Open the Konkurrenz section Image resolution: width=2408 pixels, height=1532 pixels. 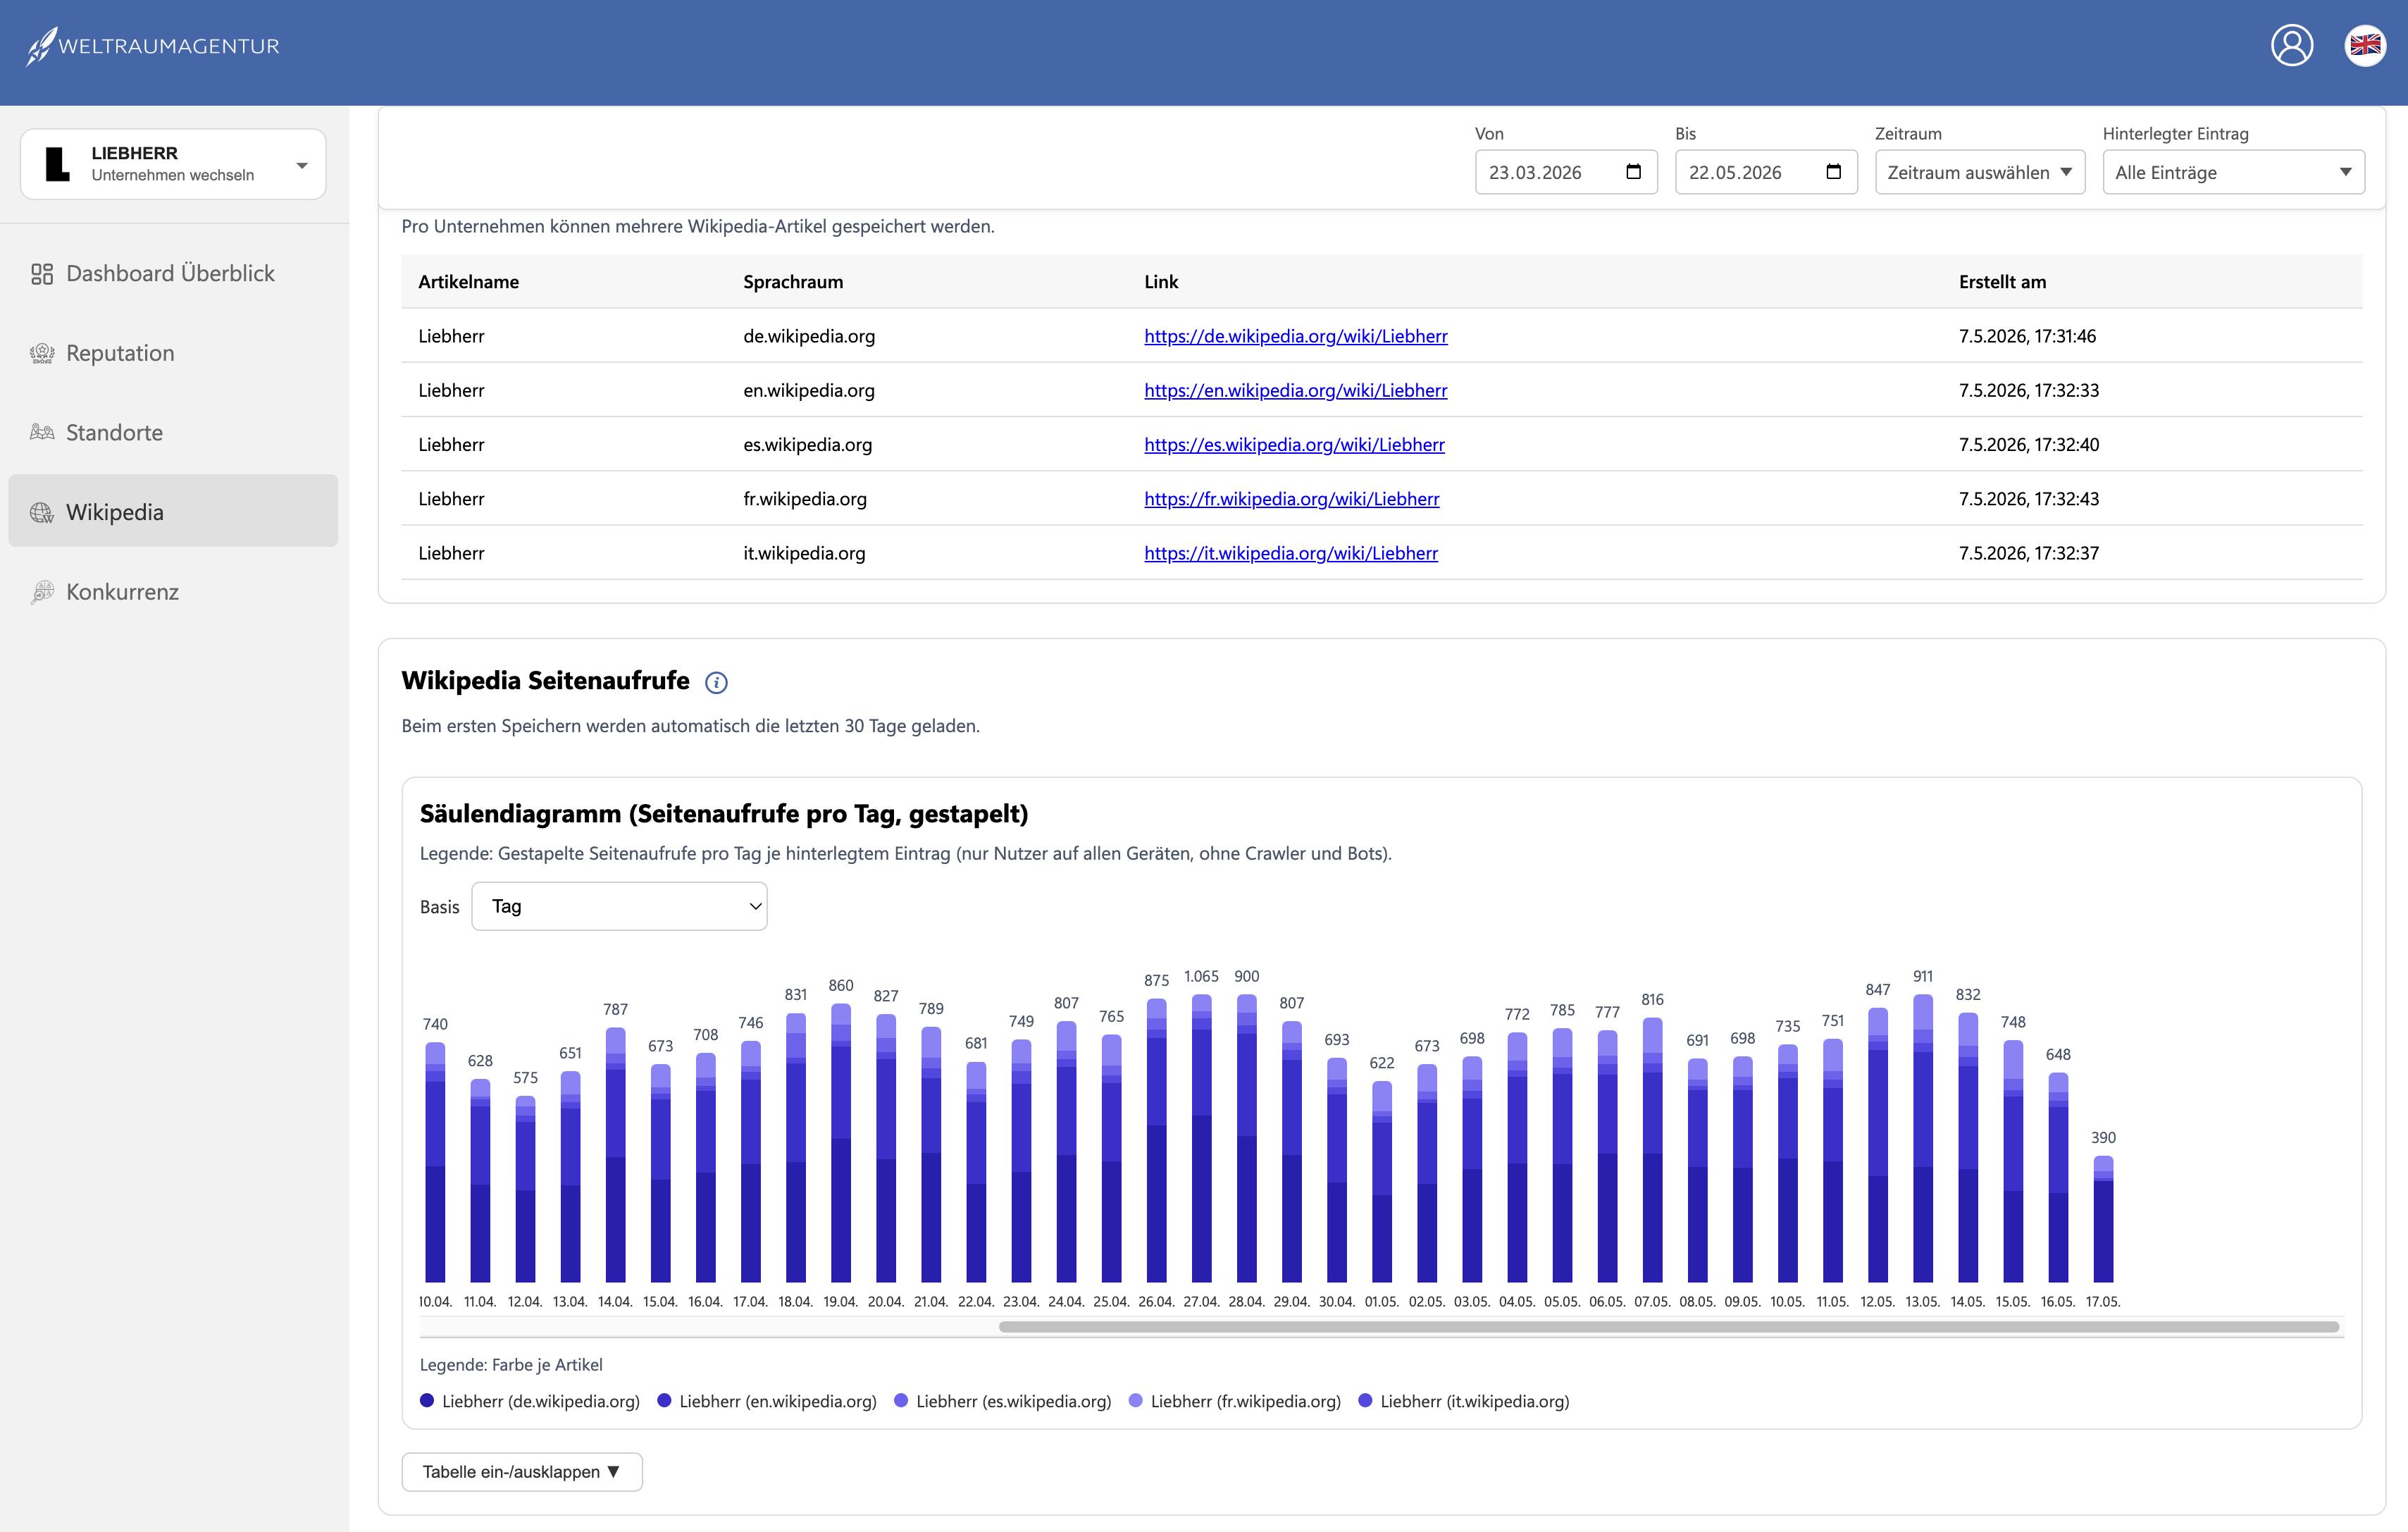pos(173,592)
